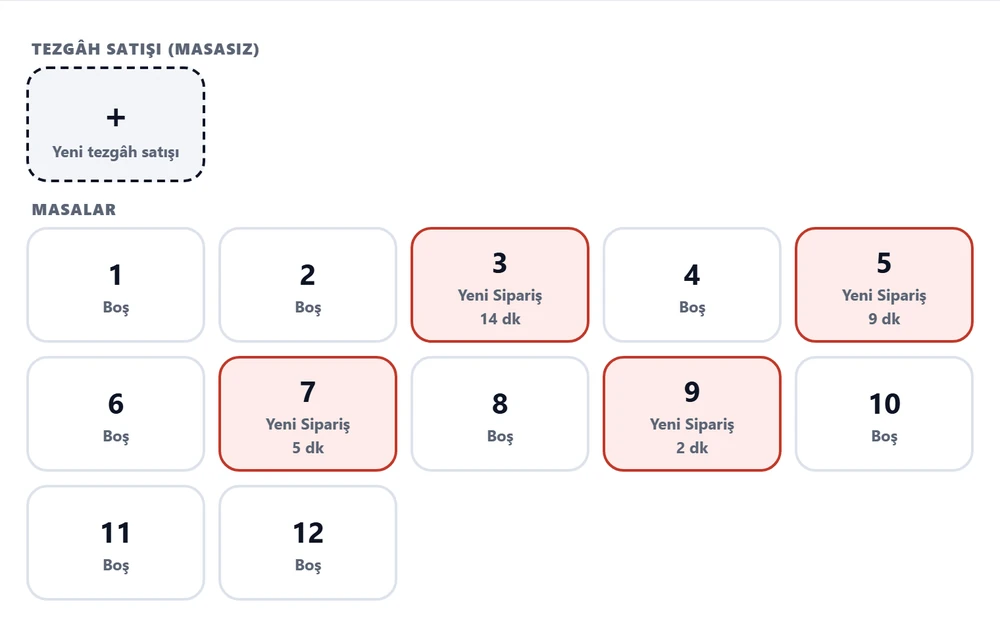This screenshot has width=1000, height=621.
Task: Start a Yeni tezgâh satışı
Action: point(115,124)
